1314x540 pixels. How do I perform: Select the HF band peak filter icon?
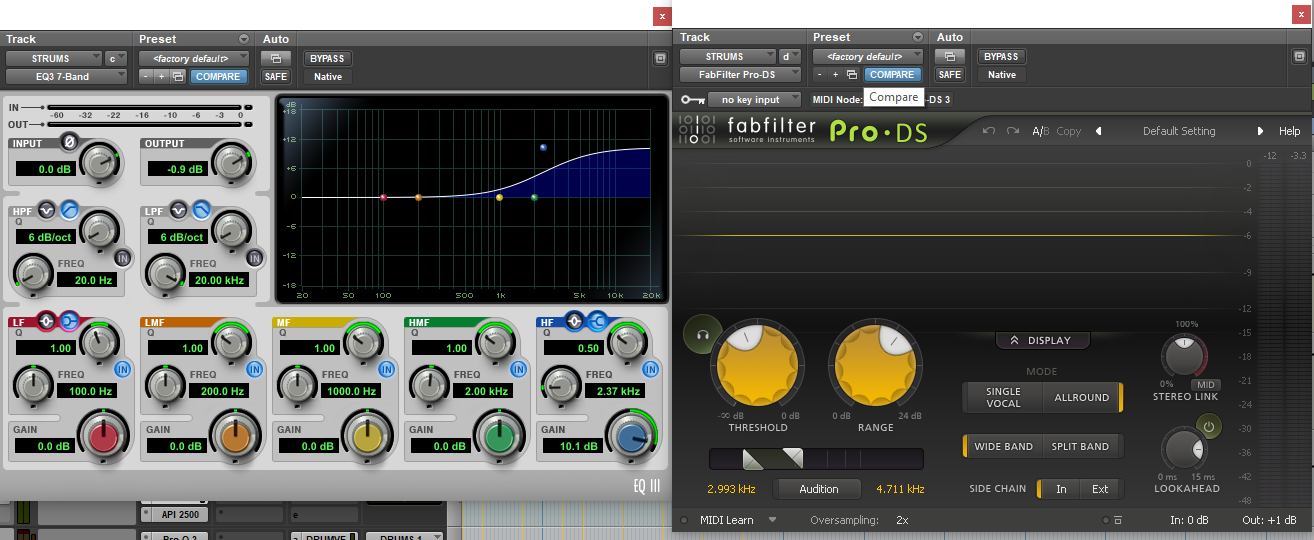click(575, 321)
